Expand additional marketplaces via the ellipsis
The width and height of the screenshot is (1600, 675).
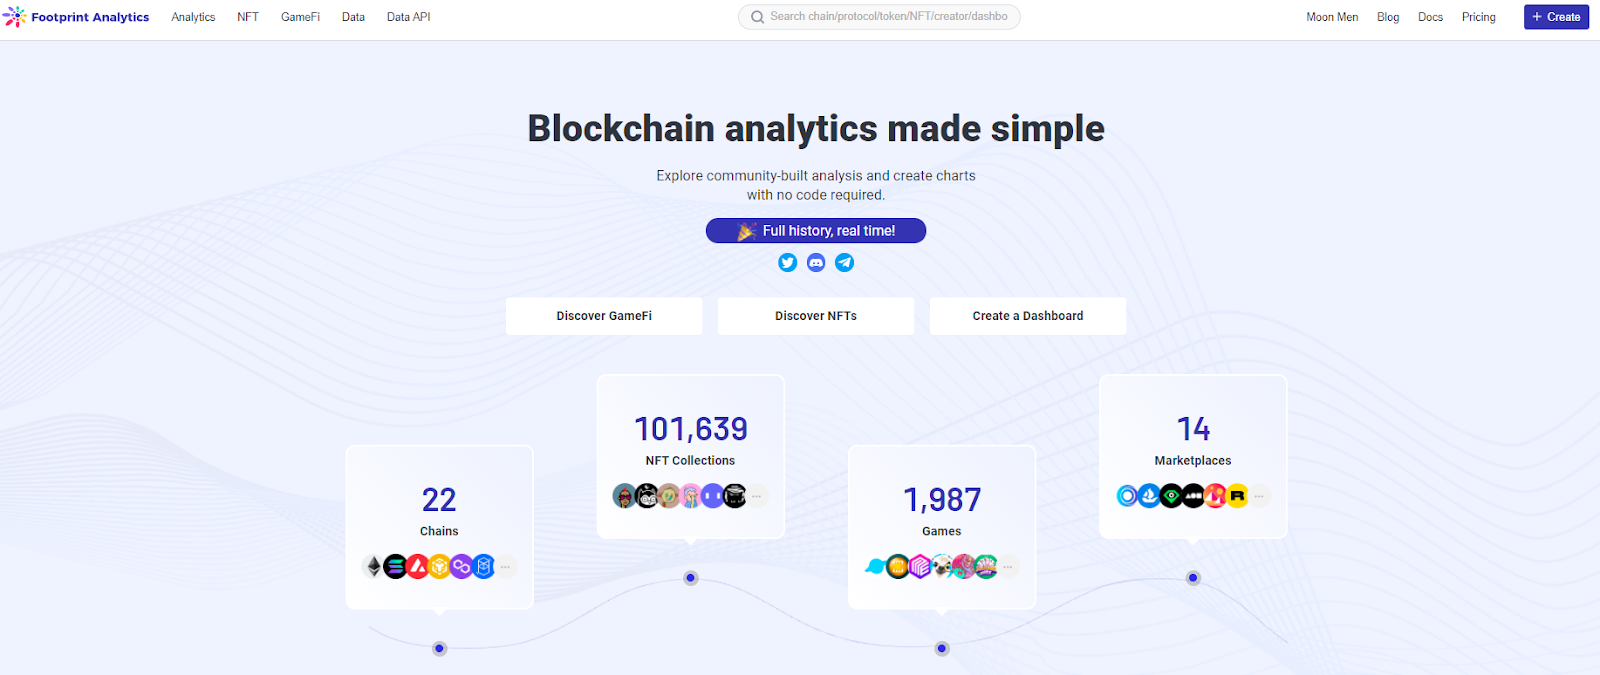[x=1259, y=495]
